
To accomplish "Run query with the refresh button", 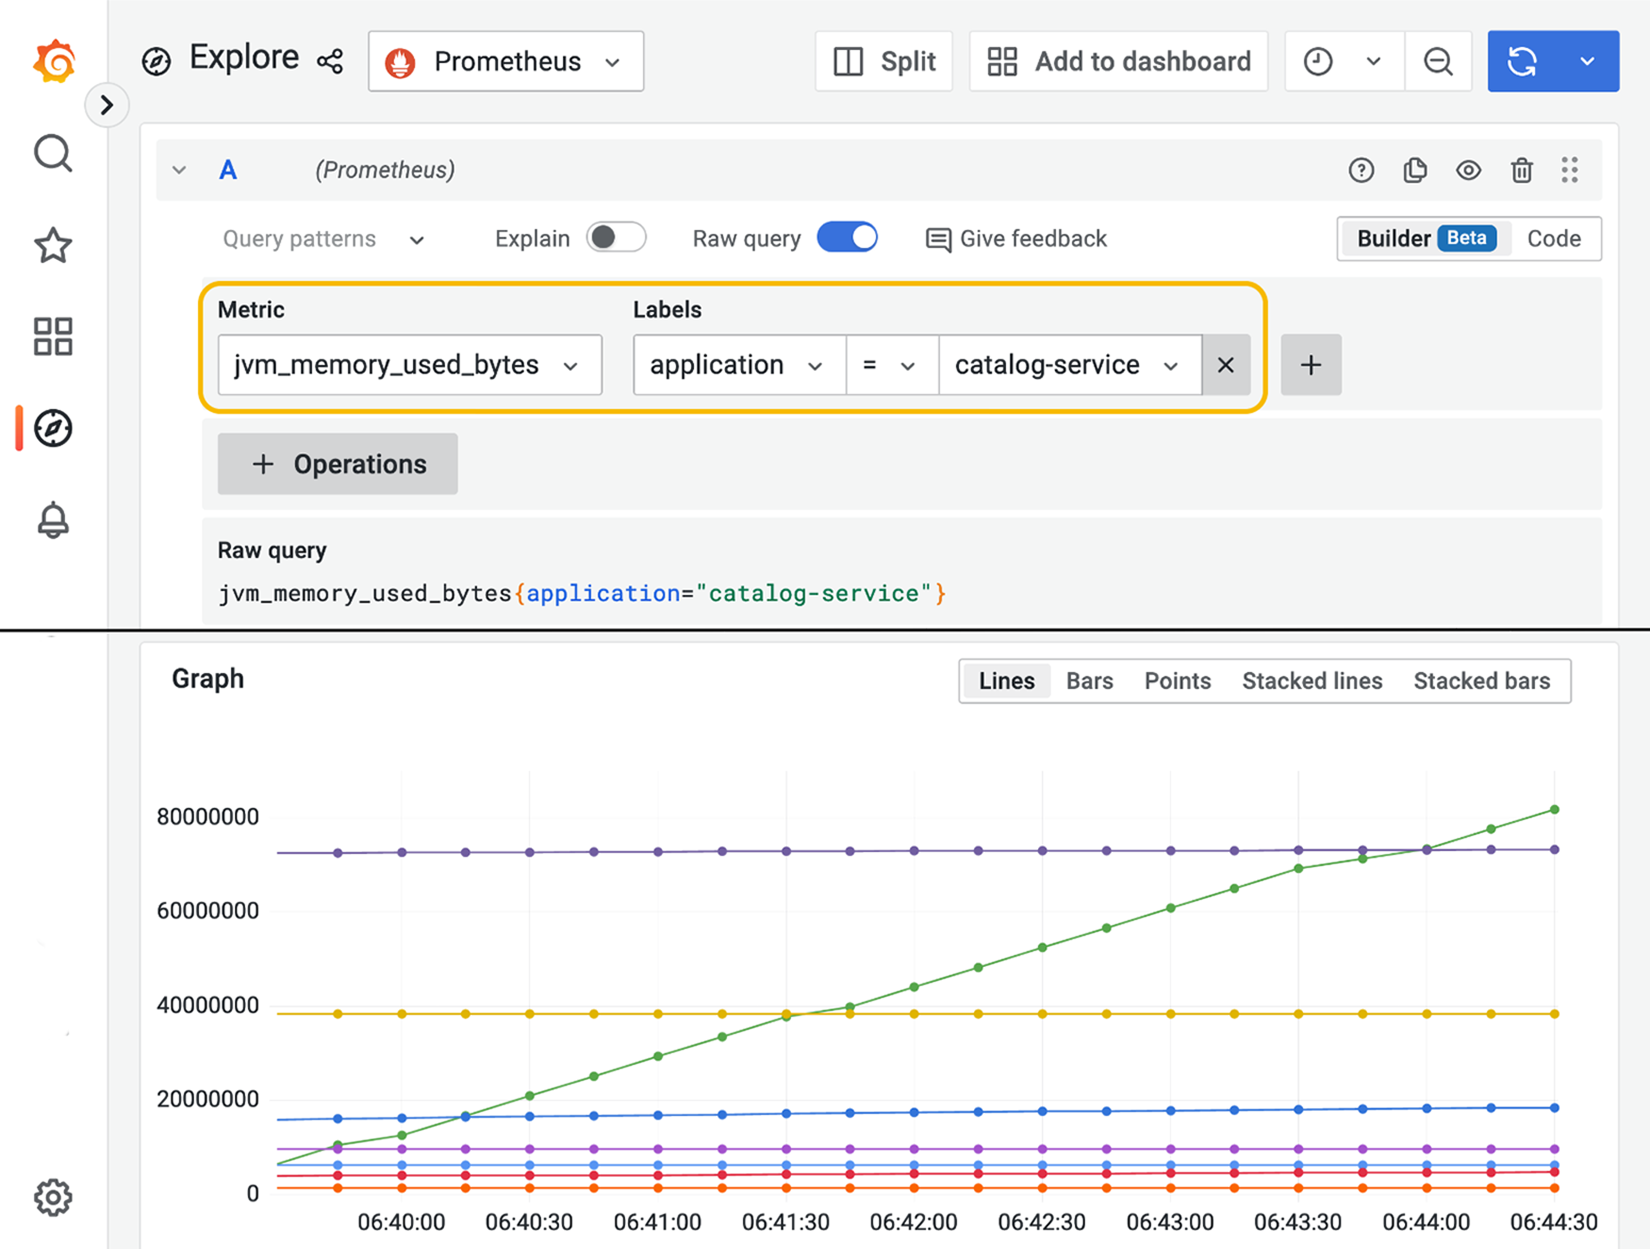I will 1522,61.
